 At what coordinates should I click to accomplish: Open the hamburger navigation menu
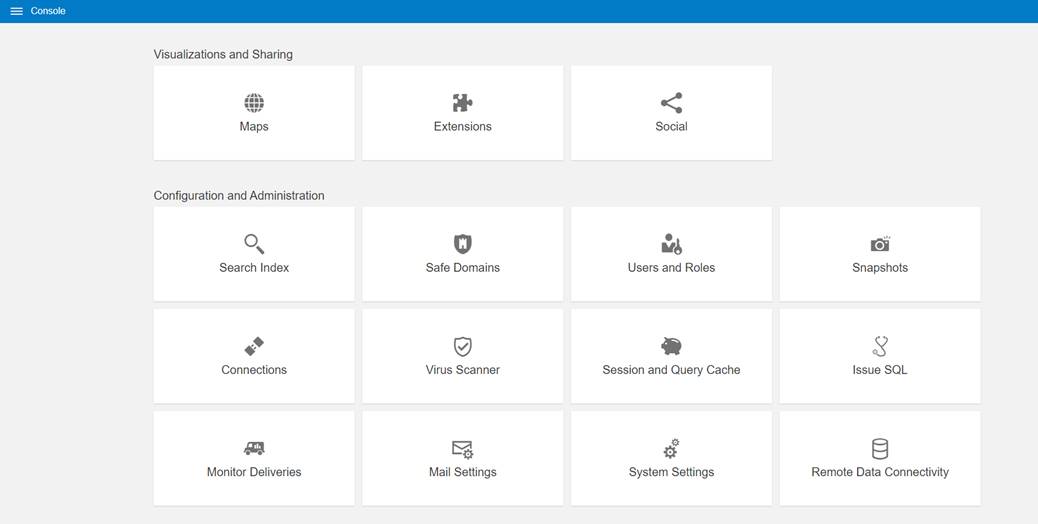(17, 11)
